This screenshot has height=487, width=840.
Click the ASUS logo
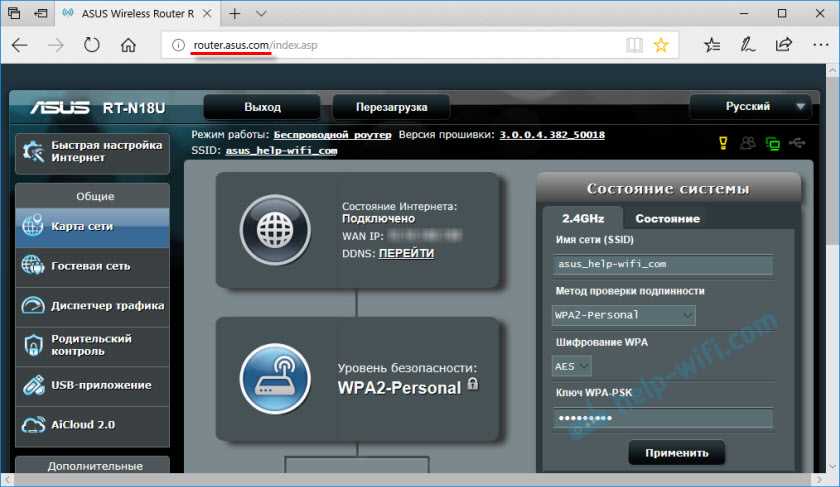coord(59,108)
